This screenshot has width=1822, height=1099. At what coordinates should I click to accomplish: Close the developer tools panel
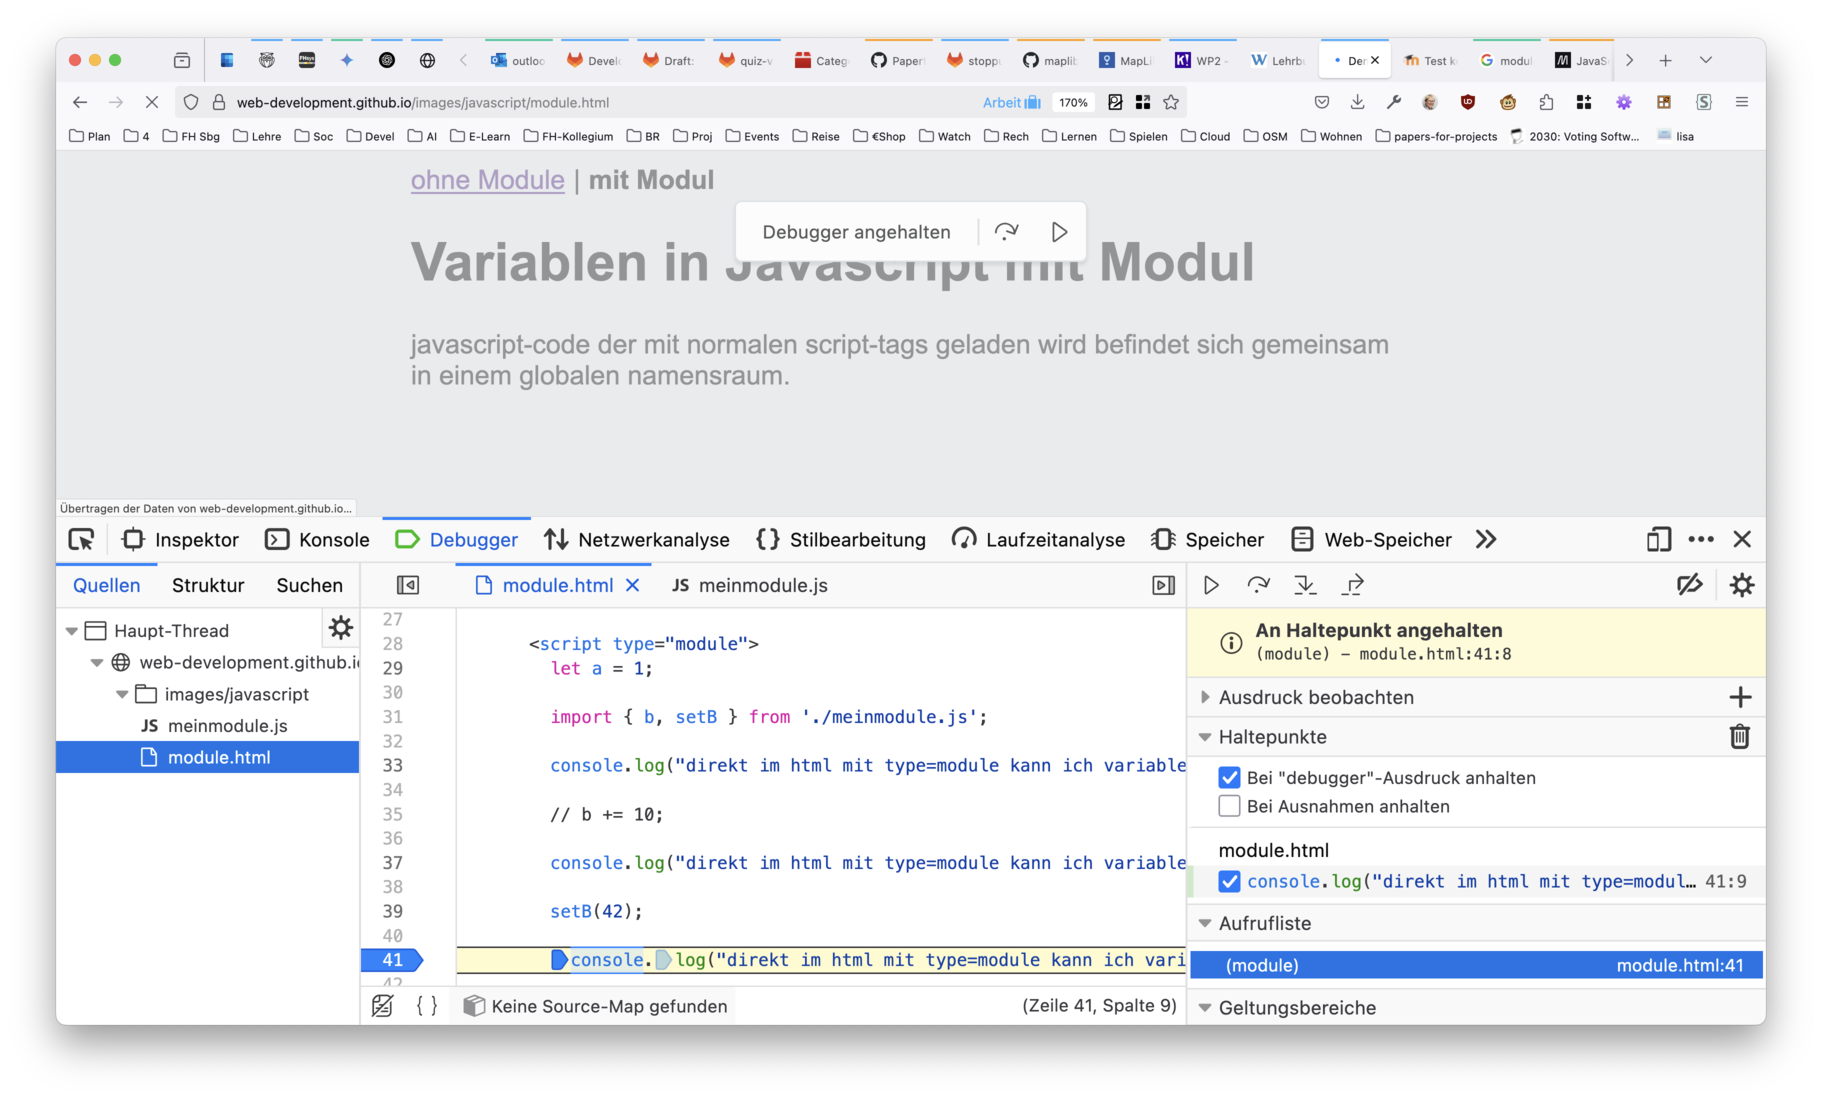1742,540
